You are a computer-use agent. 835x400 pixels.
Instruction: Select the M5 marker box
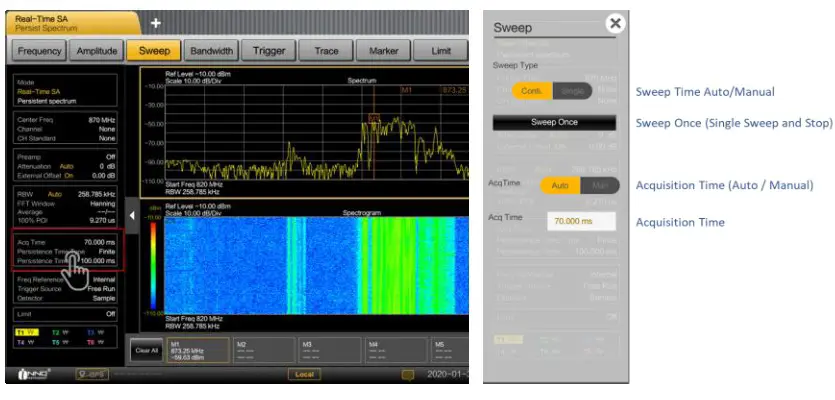pos(450,350)
